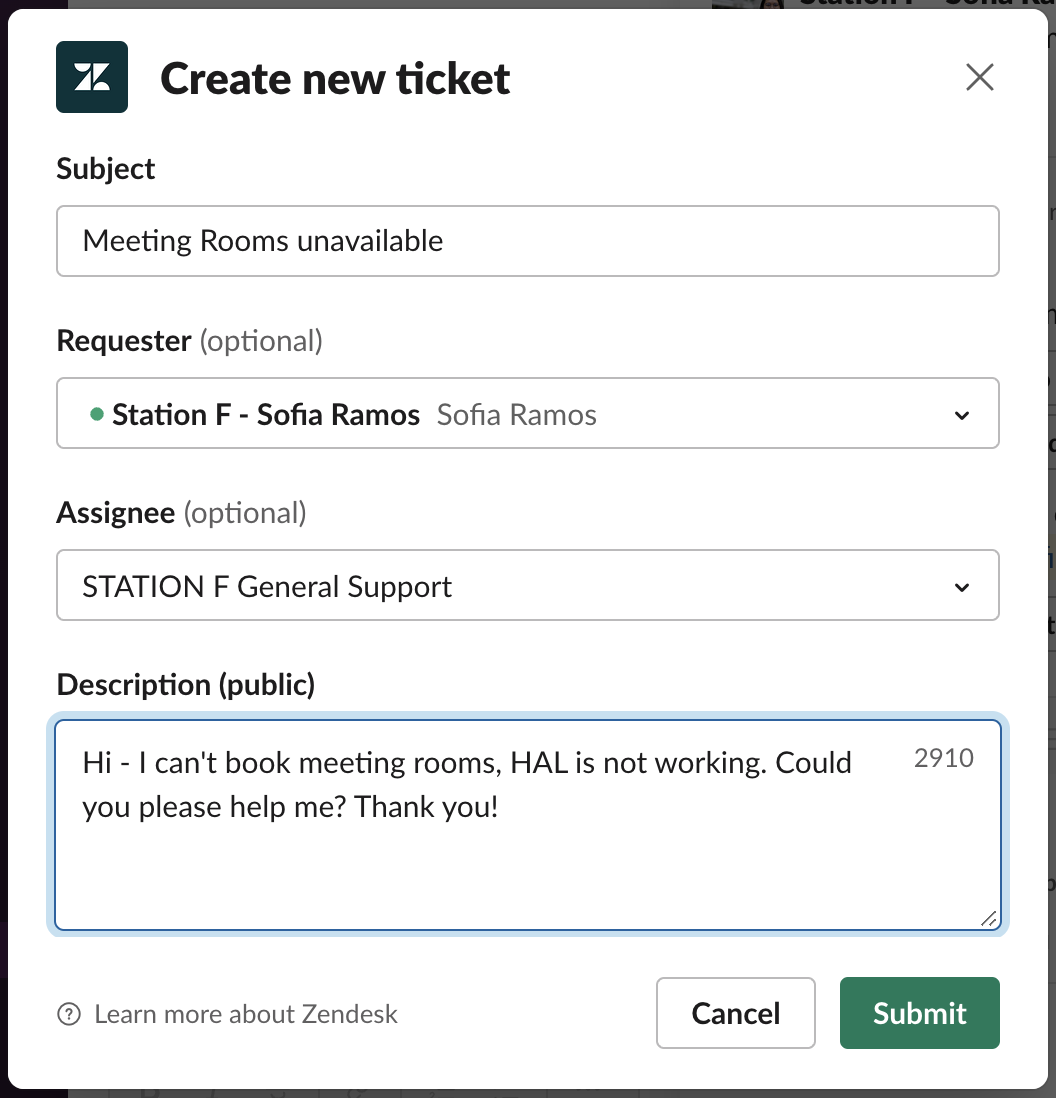This screenshot has width=1056, height=1098.
Task: Open the Requester dropdown
Action: 528,413
